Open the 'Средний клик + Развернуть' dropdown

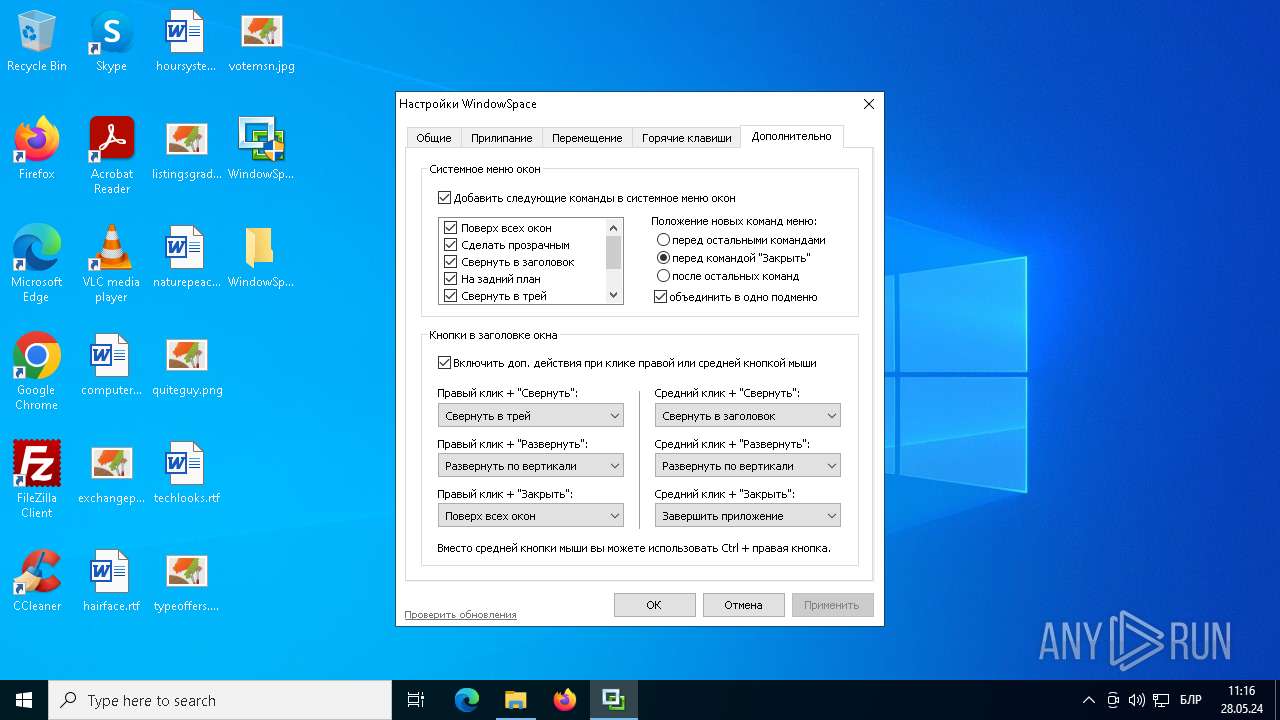coord(747,465)
